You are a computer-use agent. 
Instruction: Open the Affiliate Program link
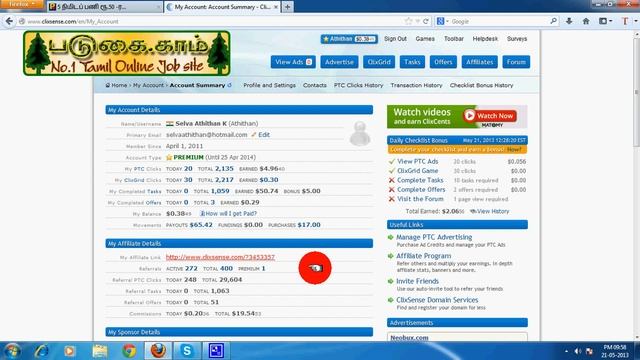point(424,256)
